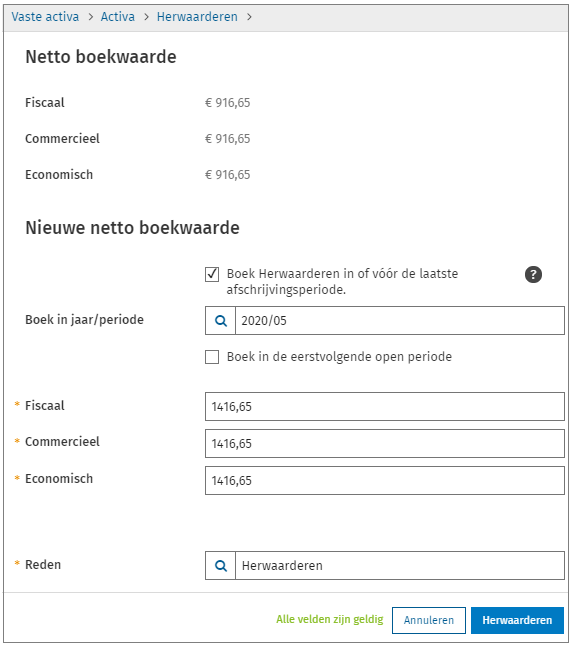Image resolution: width=574 pixels, height=647 pixels.
Task: Click the chevron after Vaste activa breadcrumb
Action: (90, 17)
